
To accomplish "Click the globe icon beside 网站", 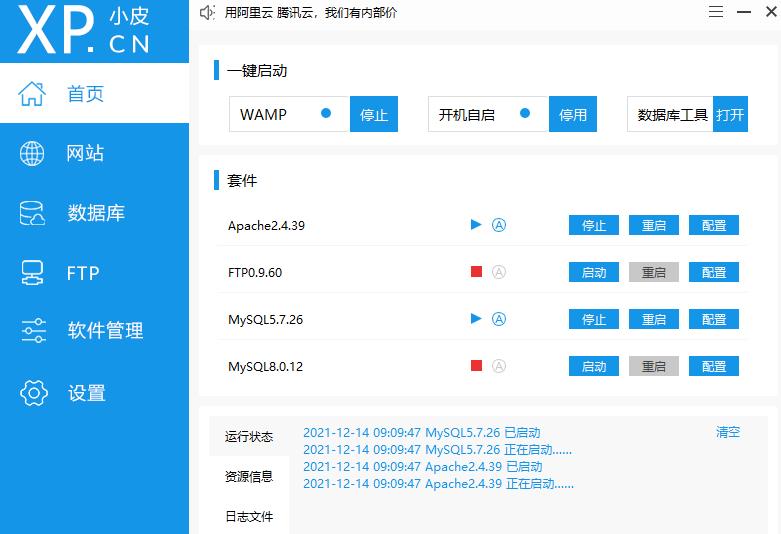I will (32, 153).
